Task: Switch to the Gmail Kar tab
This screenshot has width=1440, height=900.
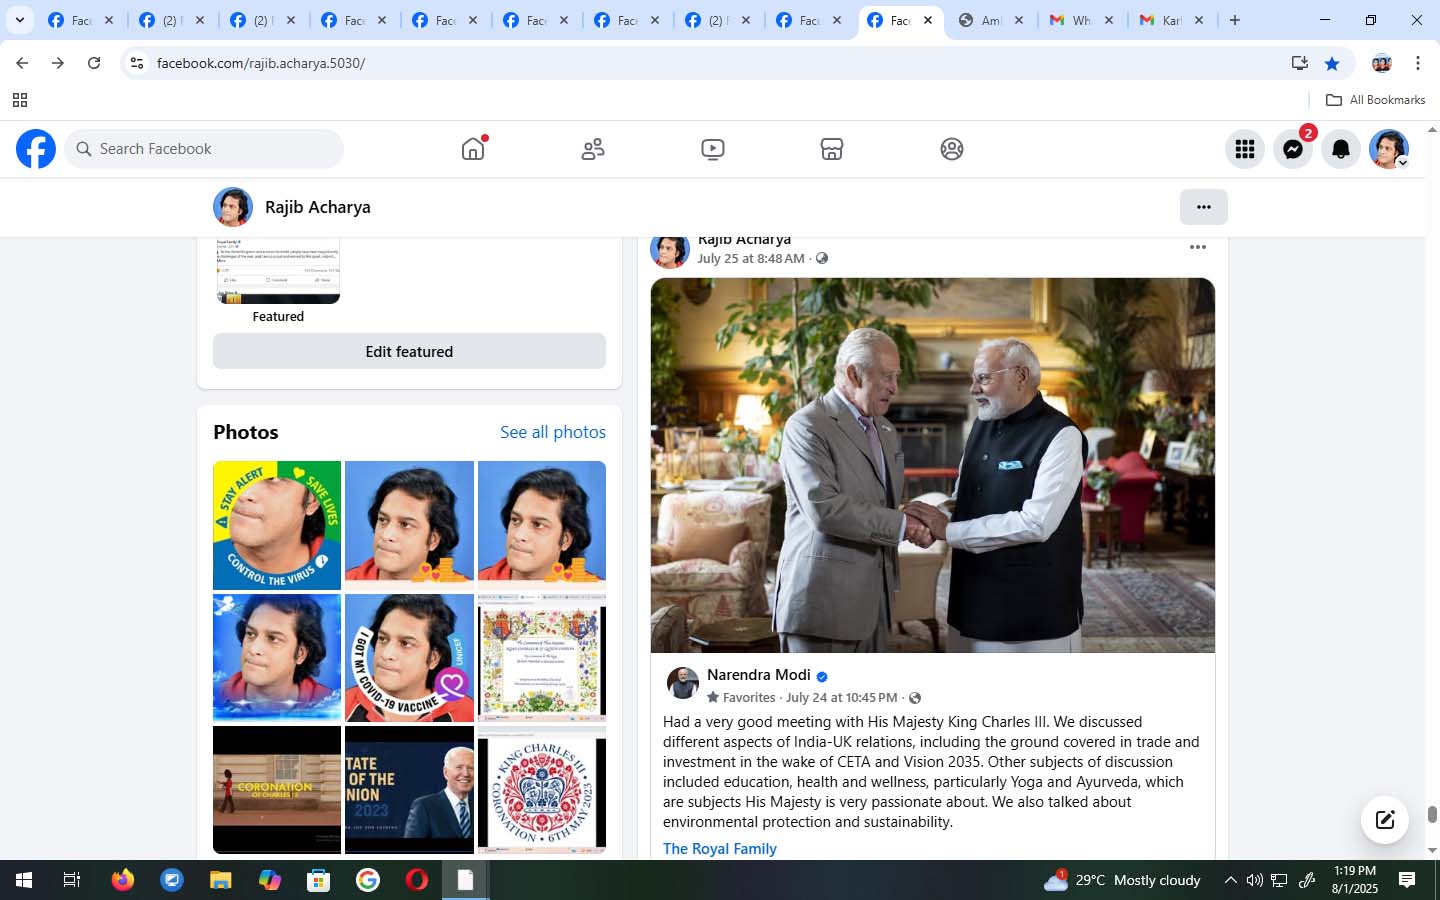Action: pyautogui.click(x=1172, y=20)
